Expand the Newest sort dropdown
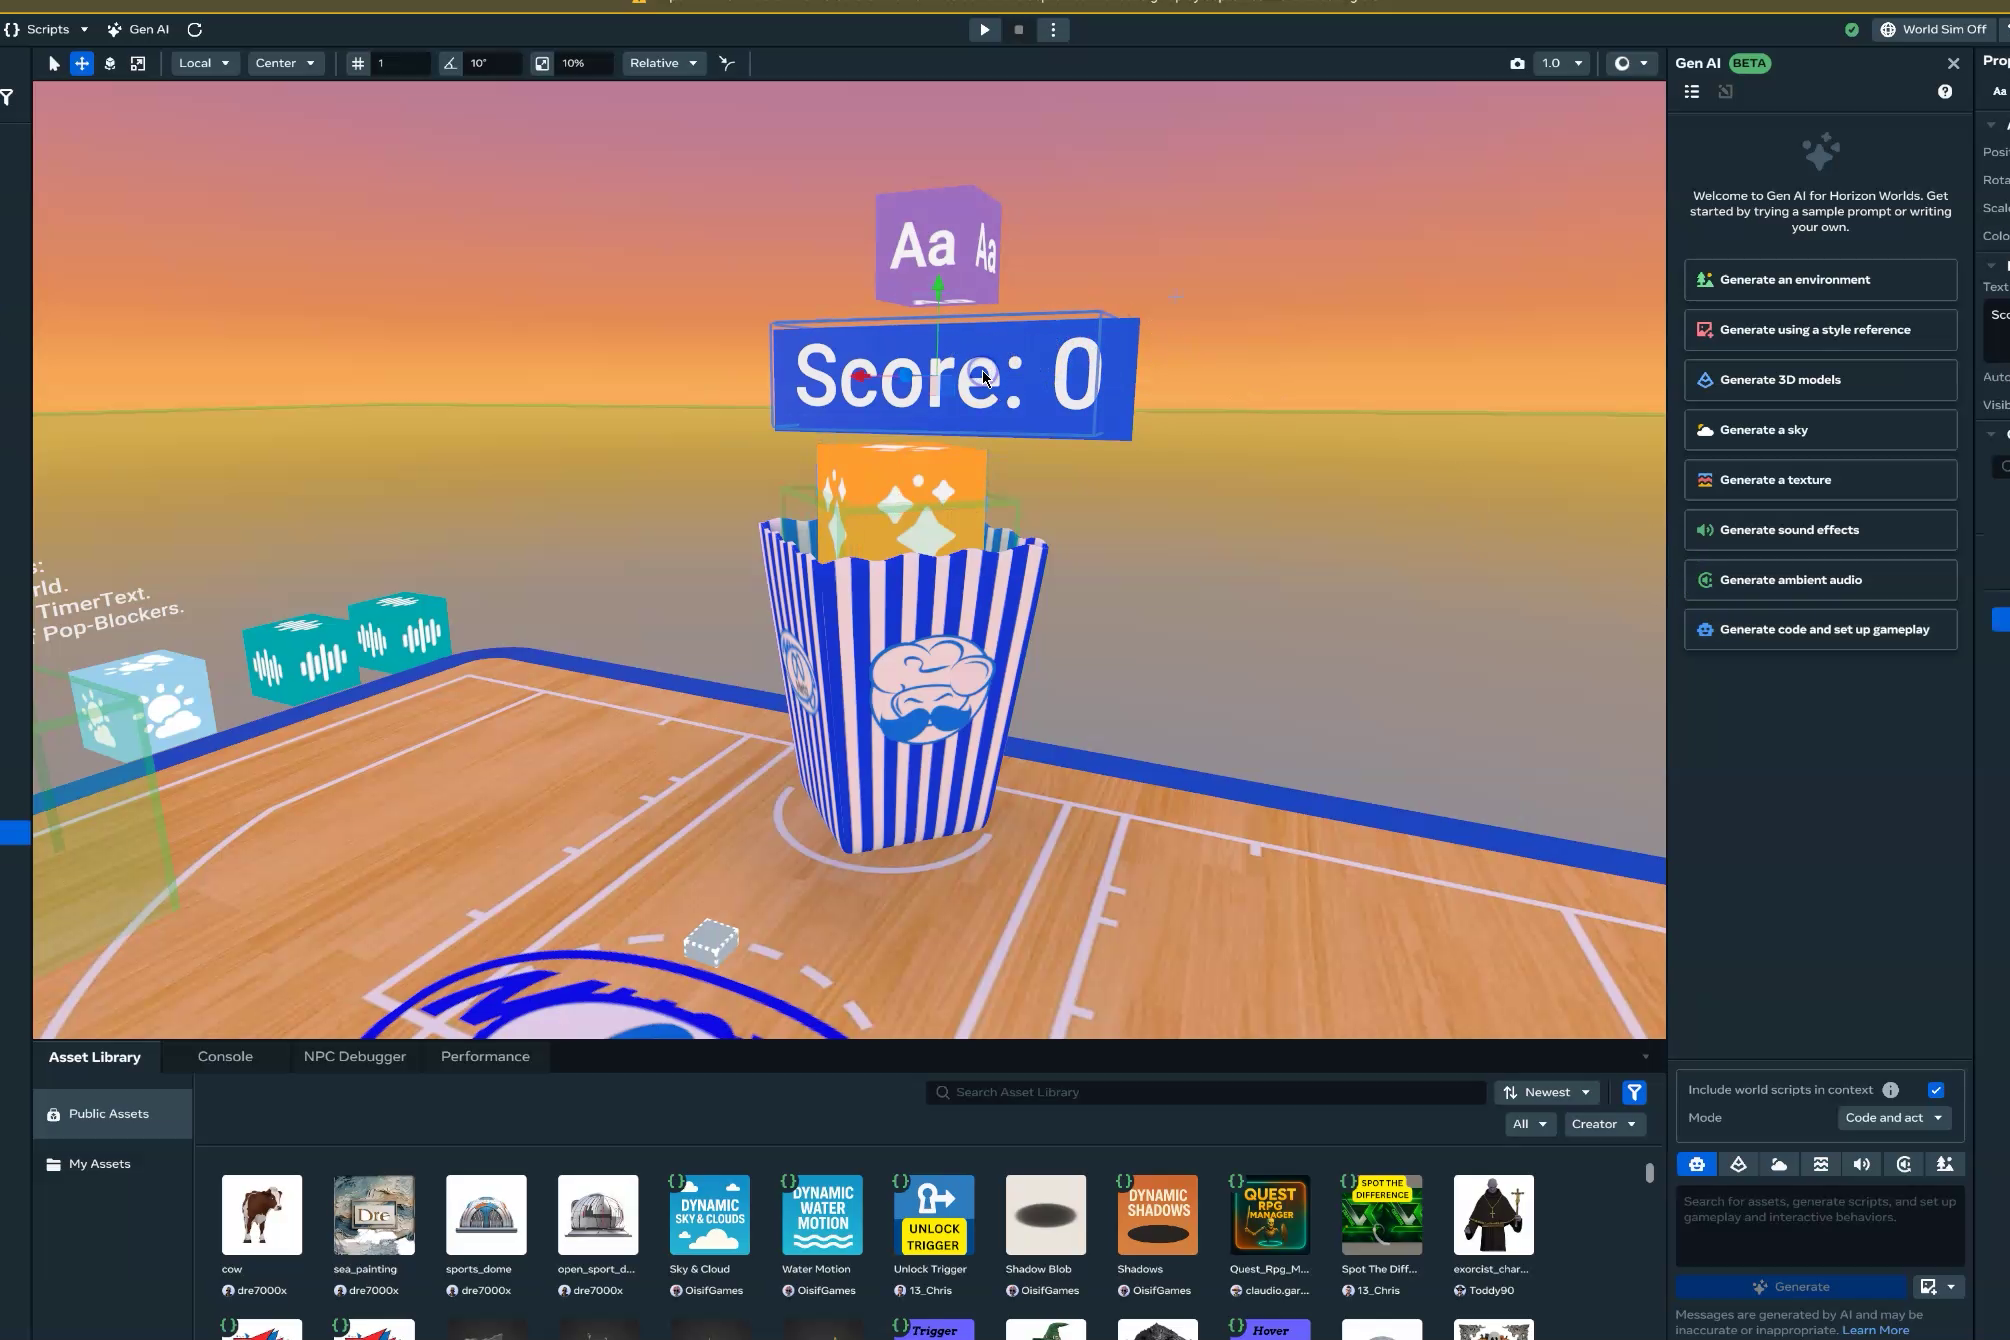This screenshot has height=1340, width=2010. (x=1547, y=1092)
